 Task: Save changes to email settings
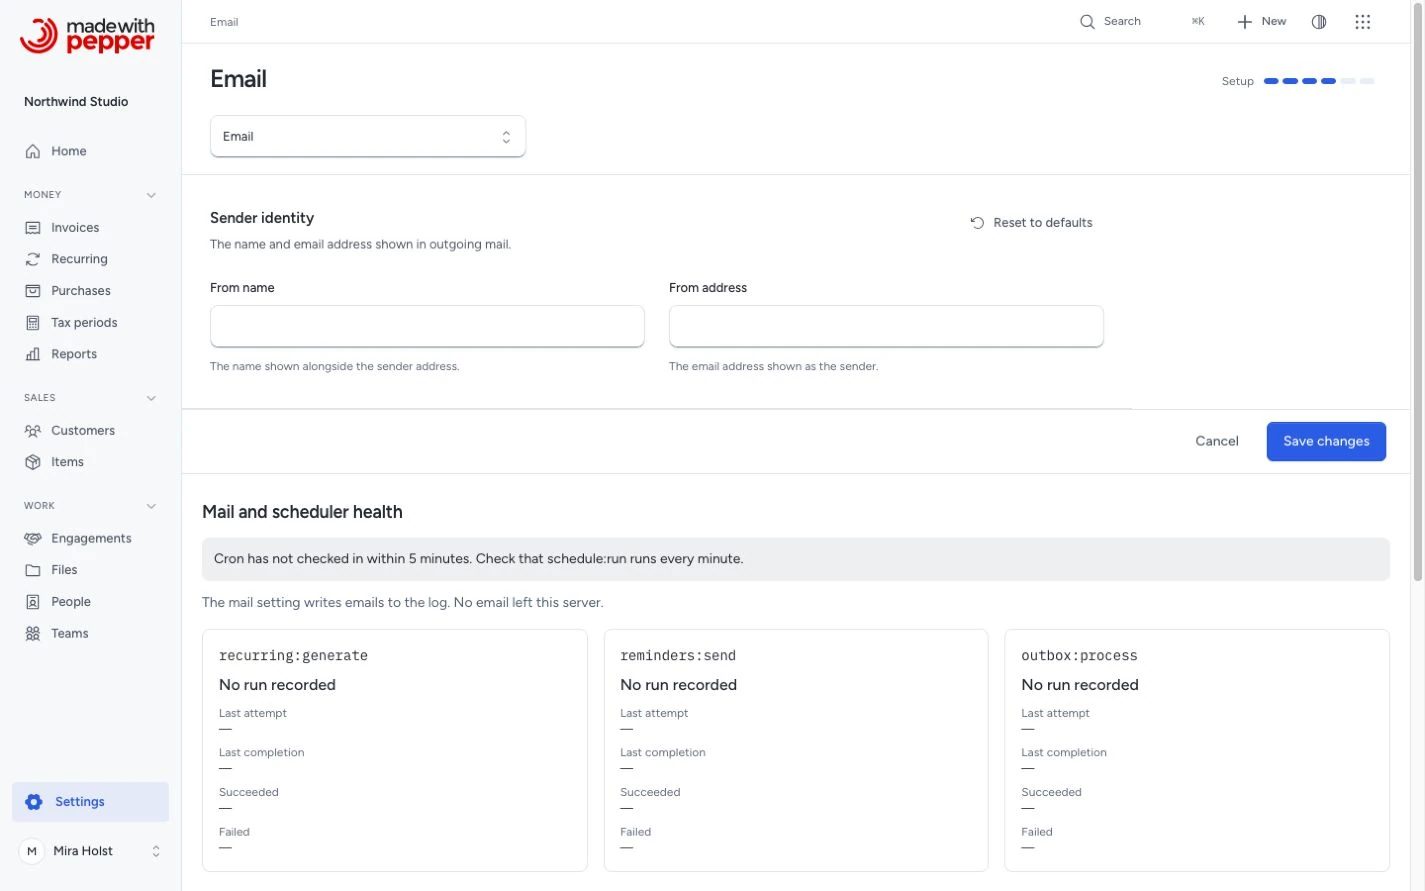pyautogui.click(x=1326, y=441)
